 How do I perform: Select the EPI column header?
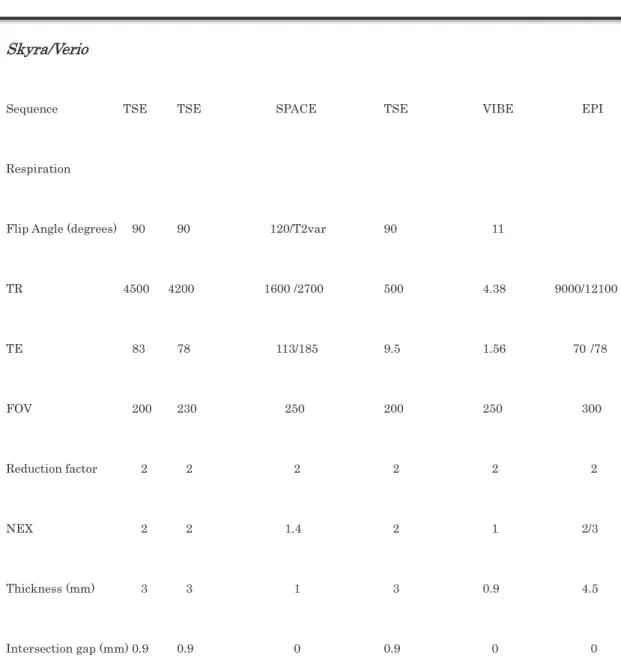(x=592, y=109)
